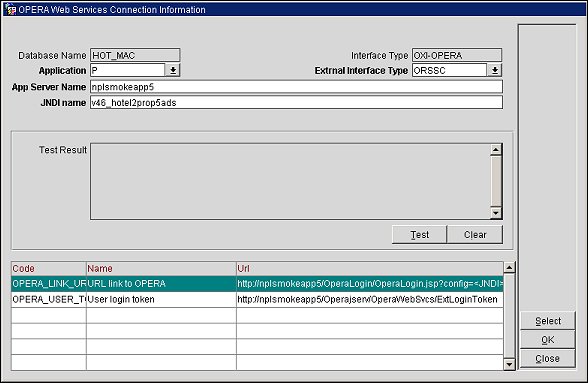Viewport: 588px width, 383px height.
Task: Select the OPERA_LINK_UR code cell
Action: pos(49,284)
